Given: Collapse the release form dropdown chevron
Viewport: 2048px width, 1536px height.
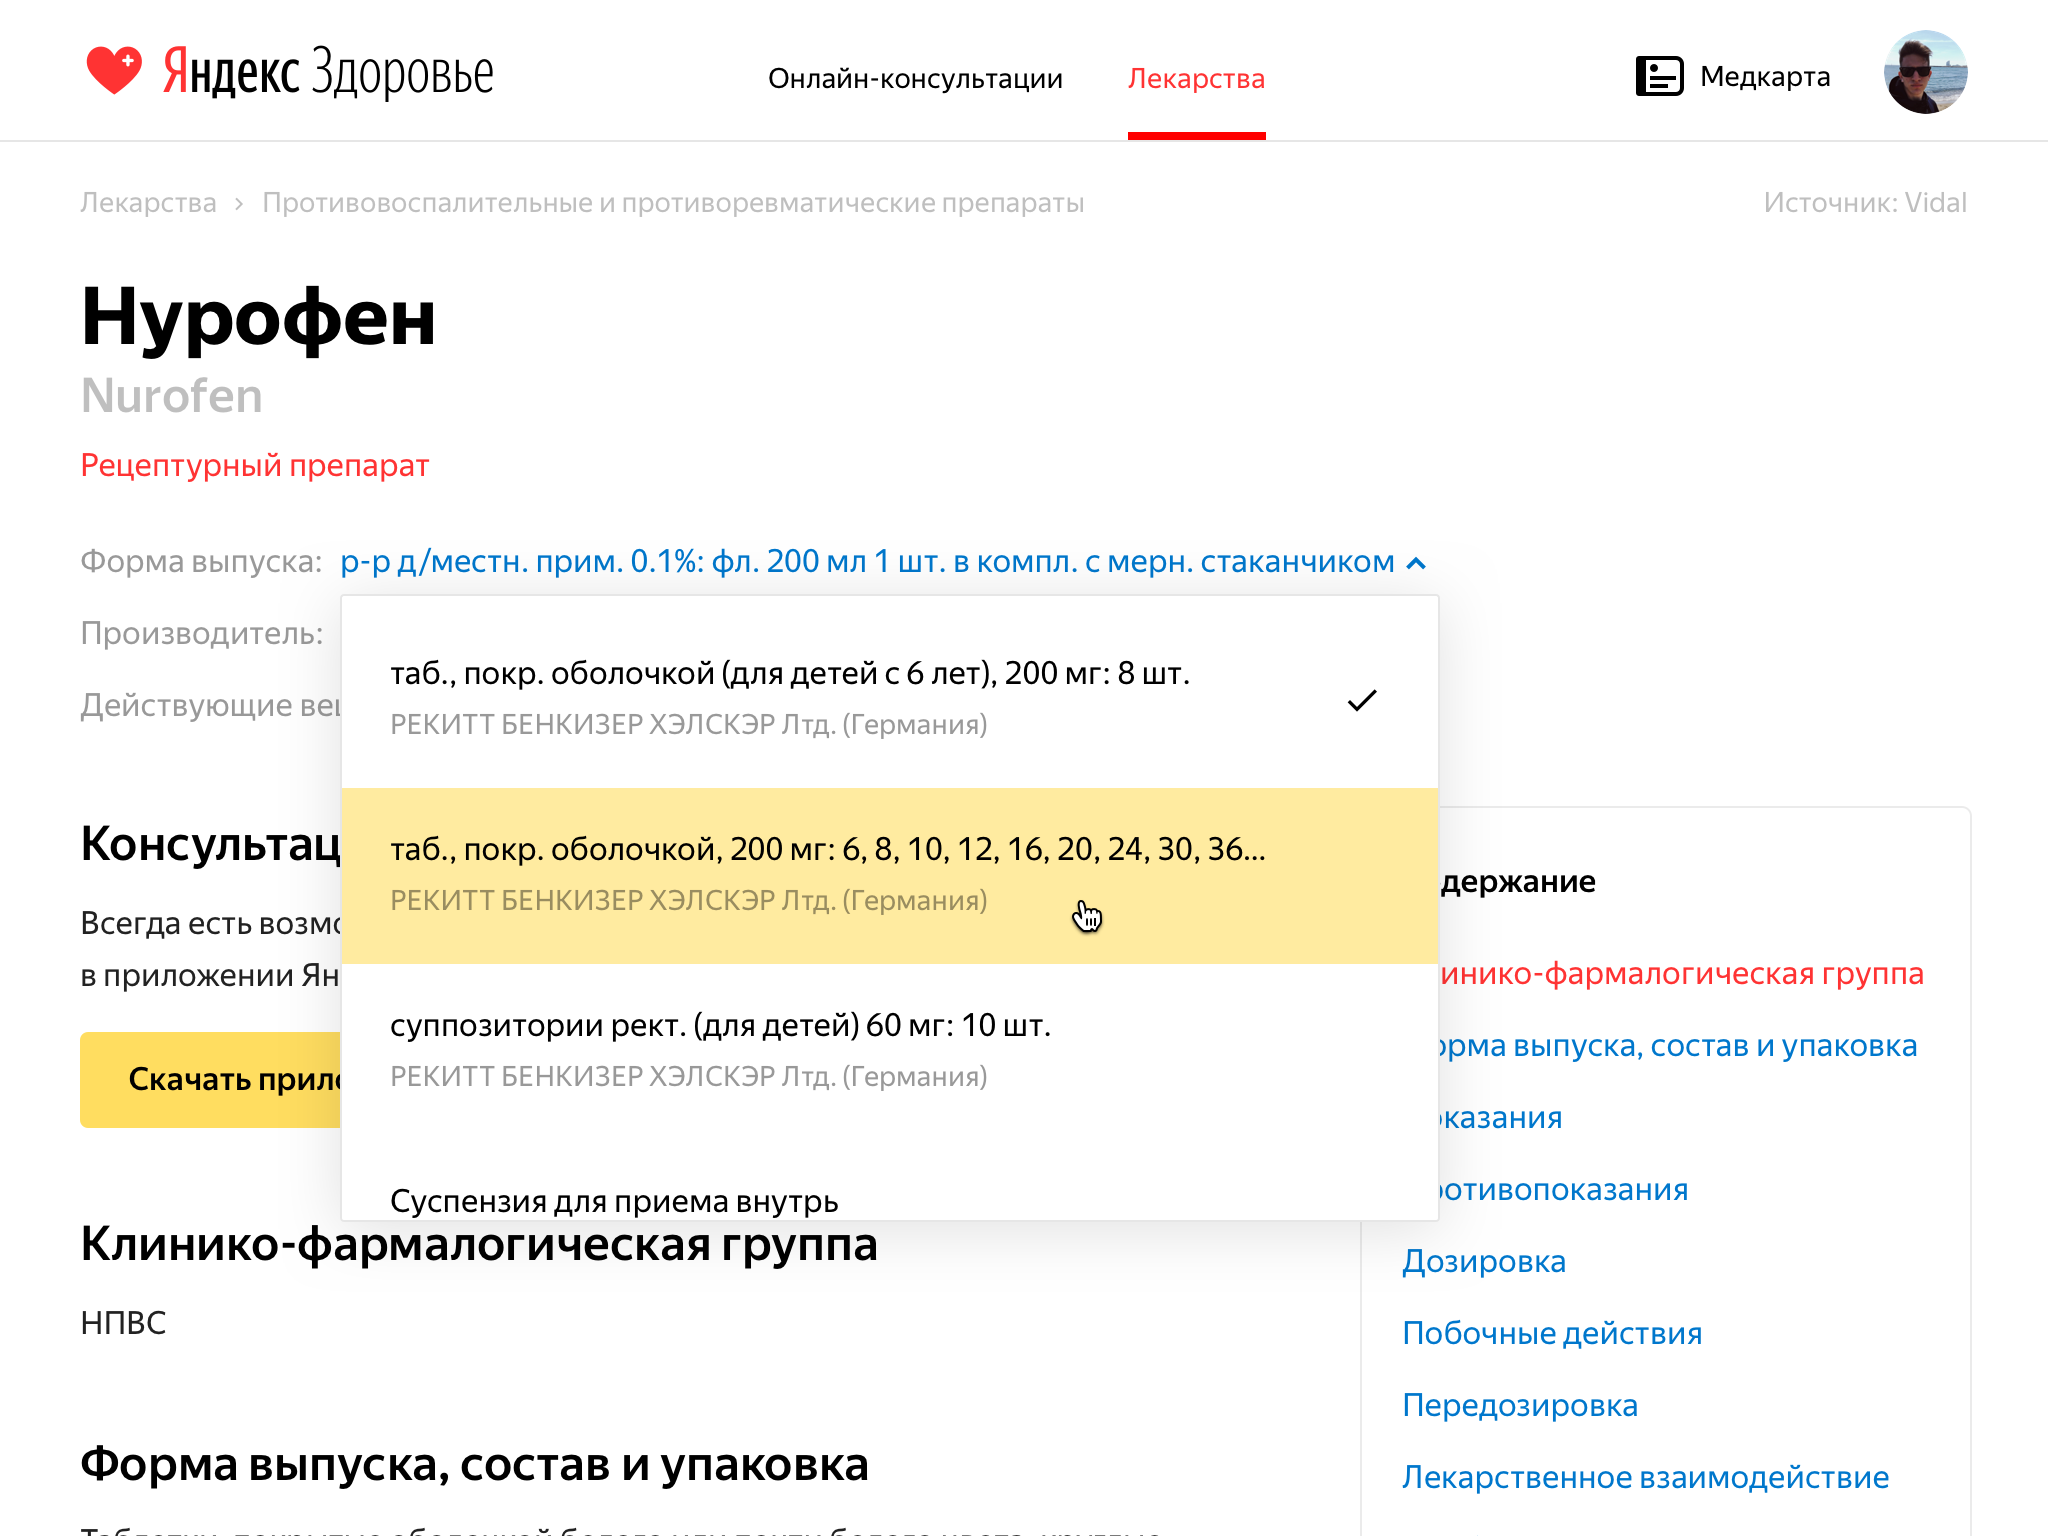Looking at the screenshot, I should (x=1416, y=563).
